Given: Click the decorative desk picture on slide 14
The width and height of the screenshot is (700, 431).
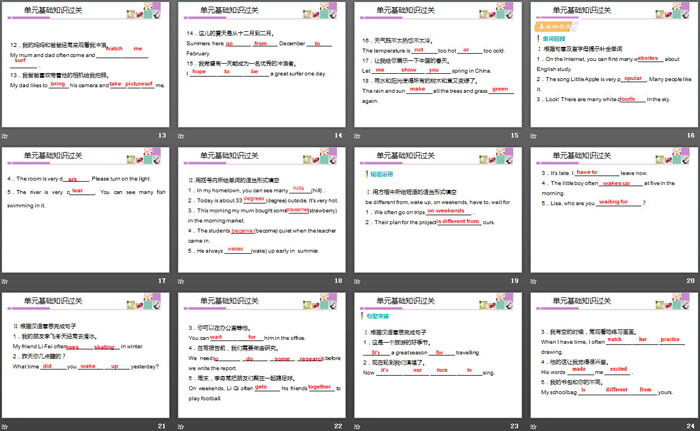Looking at the screenshot, I should pos(317,20).
